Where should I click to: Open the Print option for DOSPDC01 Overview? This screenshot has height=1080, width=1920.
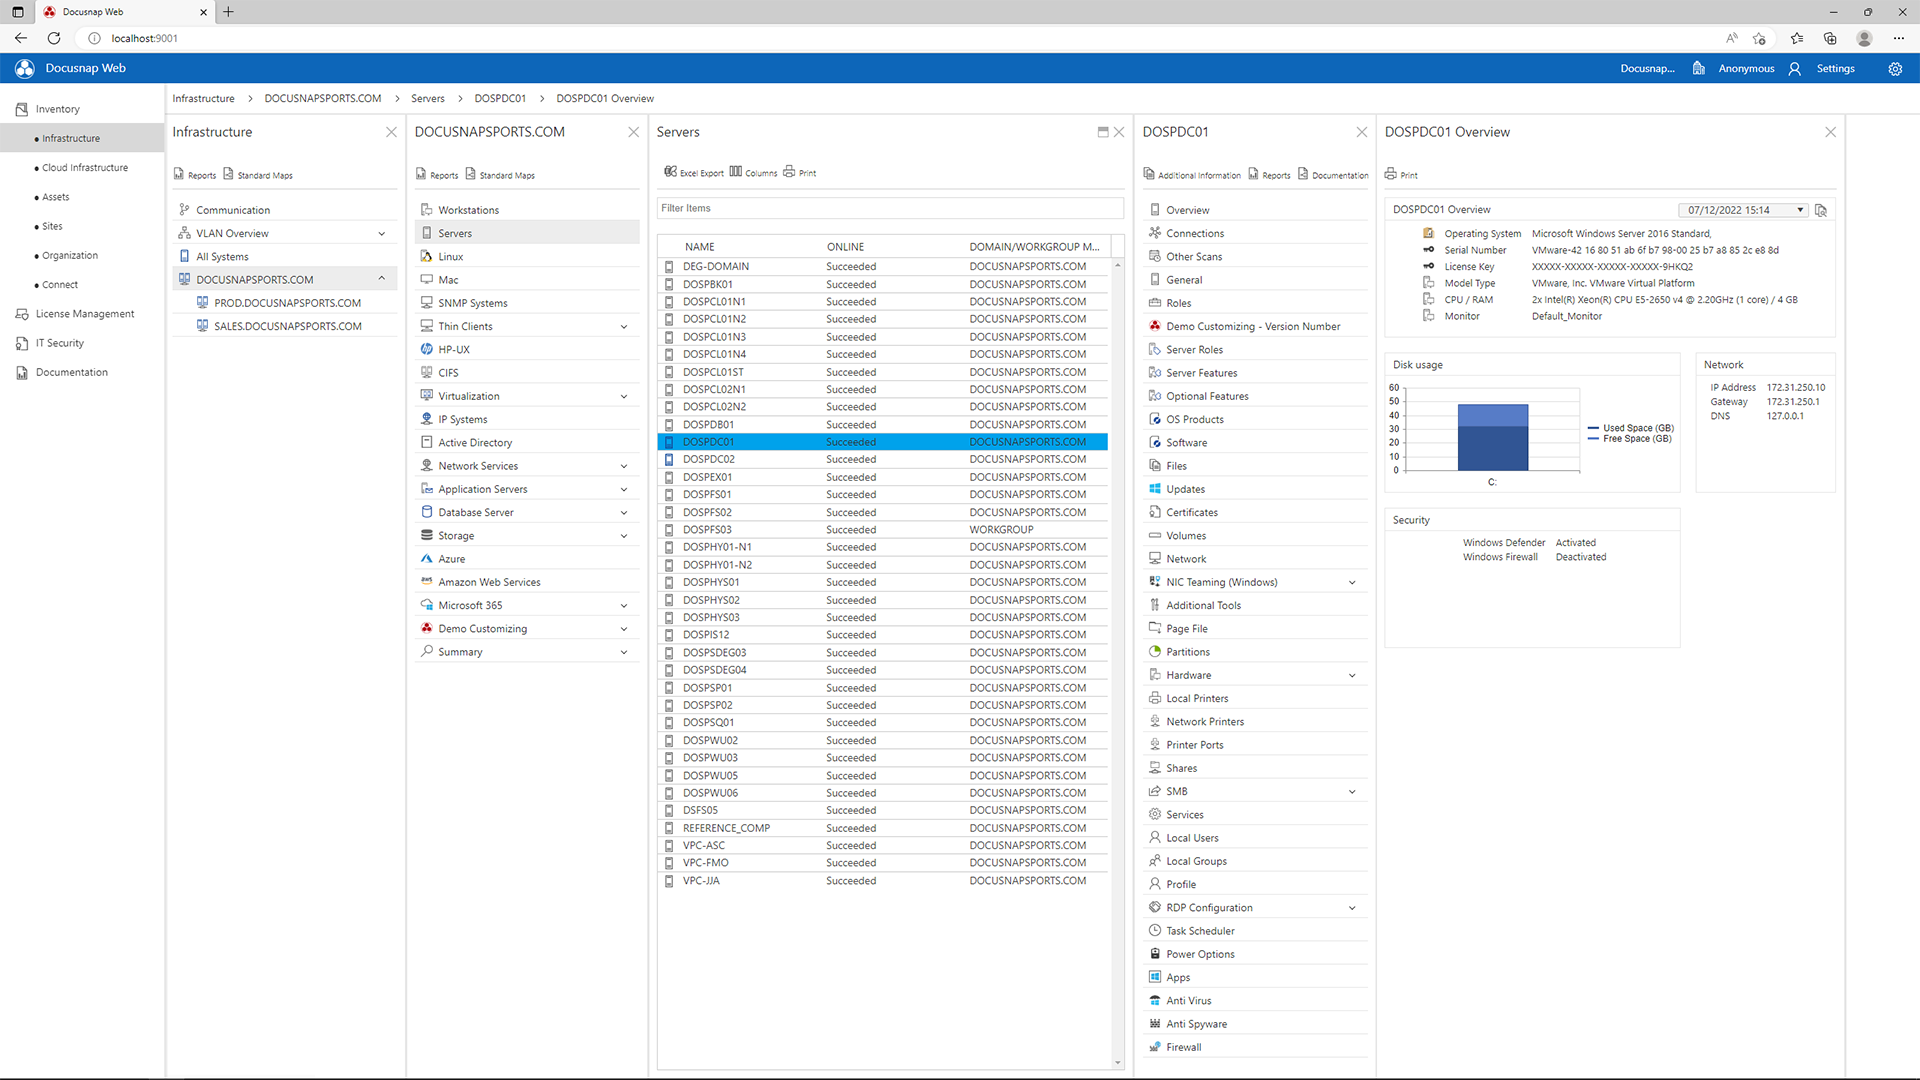pos(1400,174)
